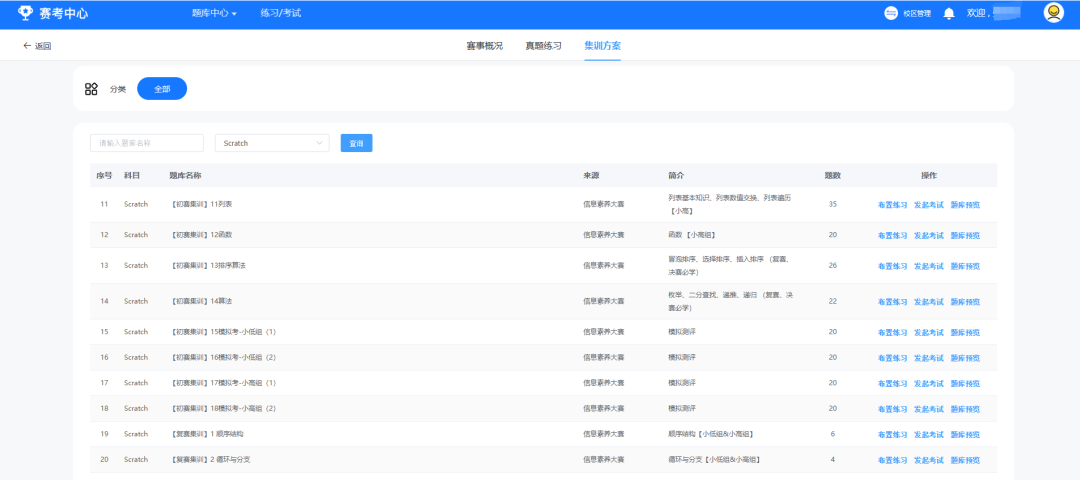Click 题库预览 for 14算法 row
This screenshot has width=1080, height=480.
pyautogui.click(x=965, y=302)
